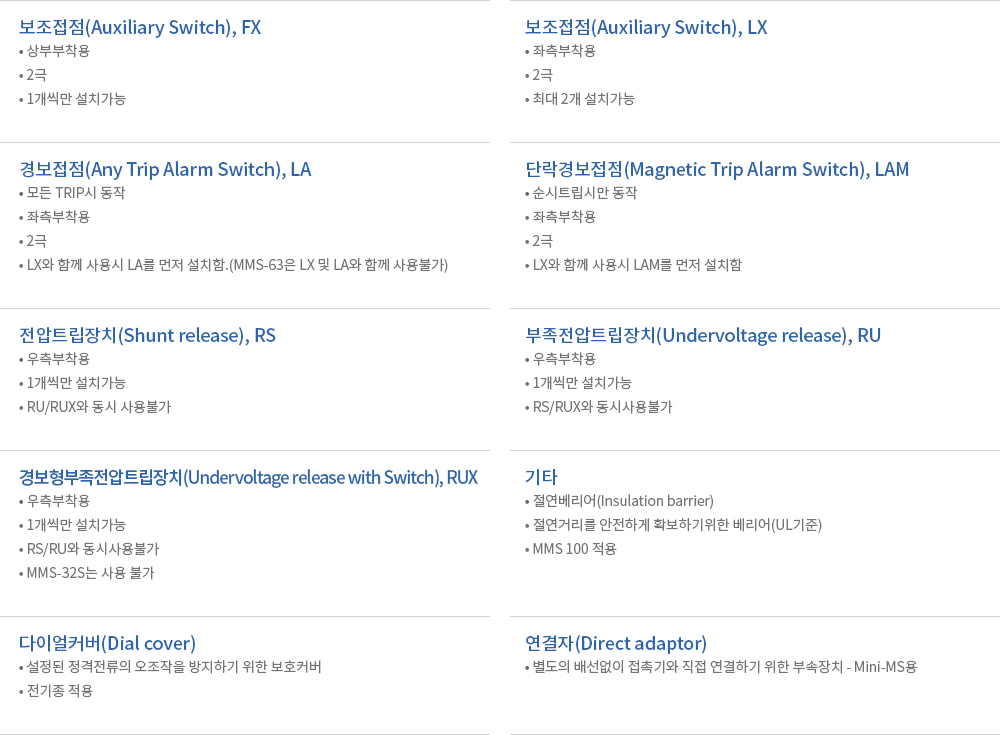Image resolution: width=1000 pixels, height=735 pixels.
Task: Open the Undervoltage release with Switch RUX heading
Action: [248, 477]
